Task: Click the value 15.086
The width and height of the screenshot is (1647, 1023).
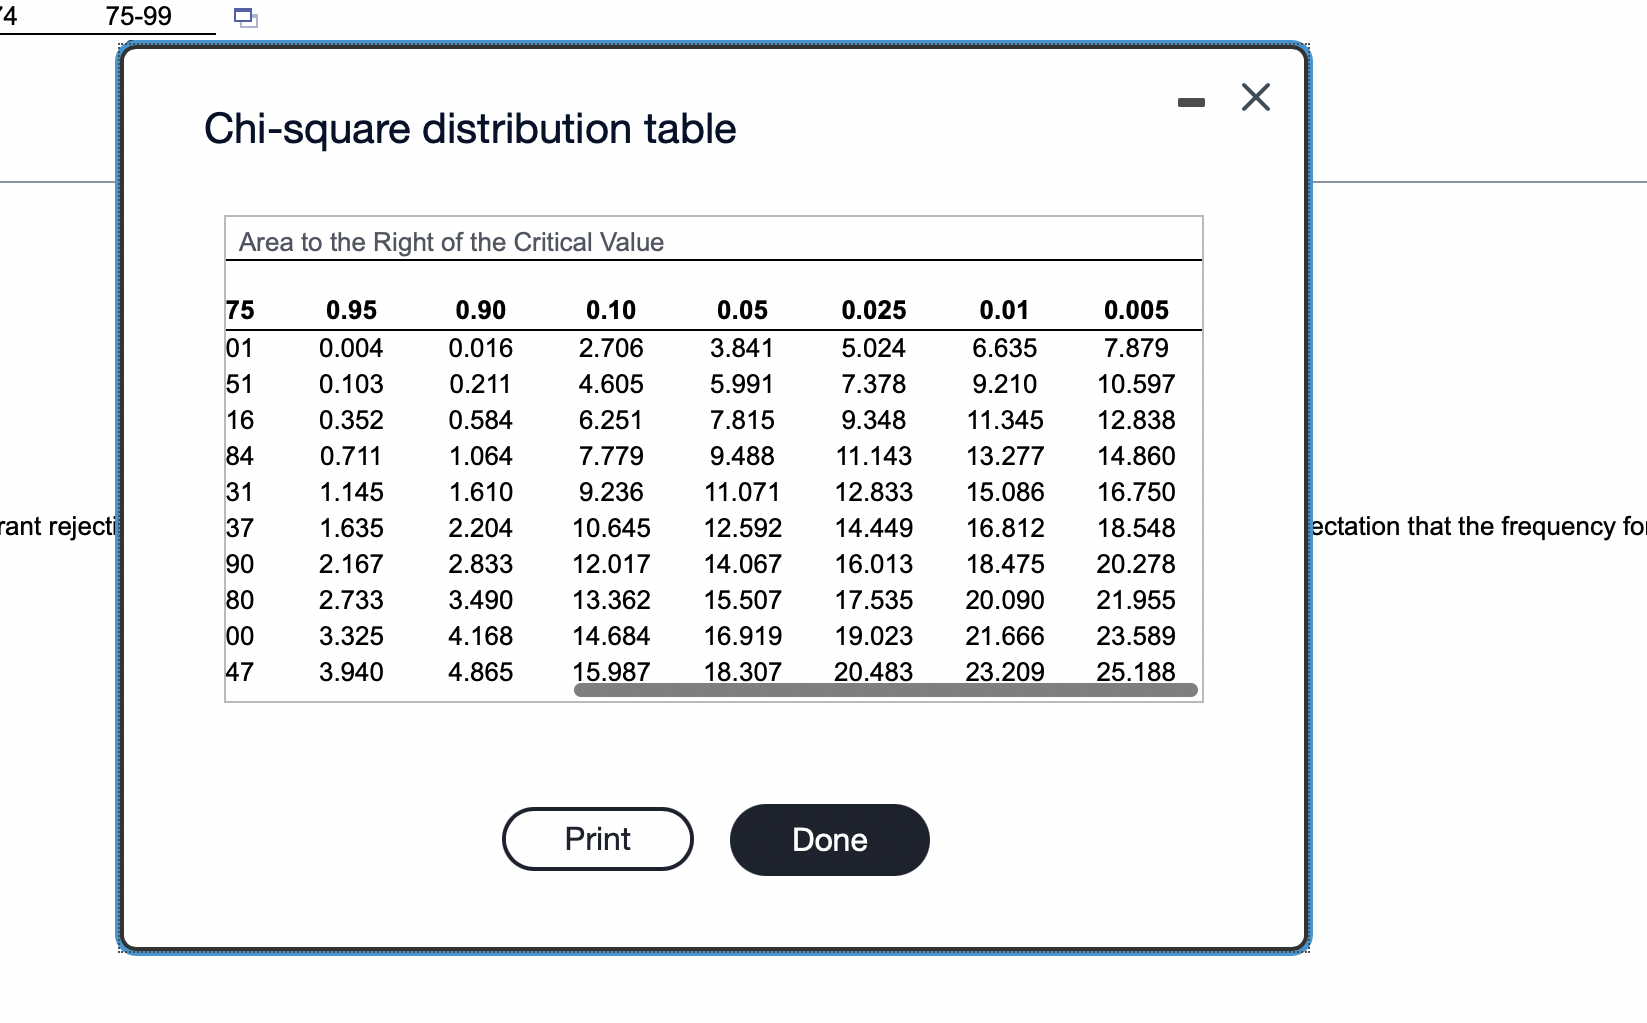Action: (x=1005, y=492)
